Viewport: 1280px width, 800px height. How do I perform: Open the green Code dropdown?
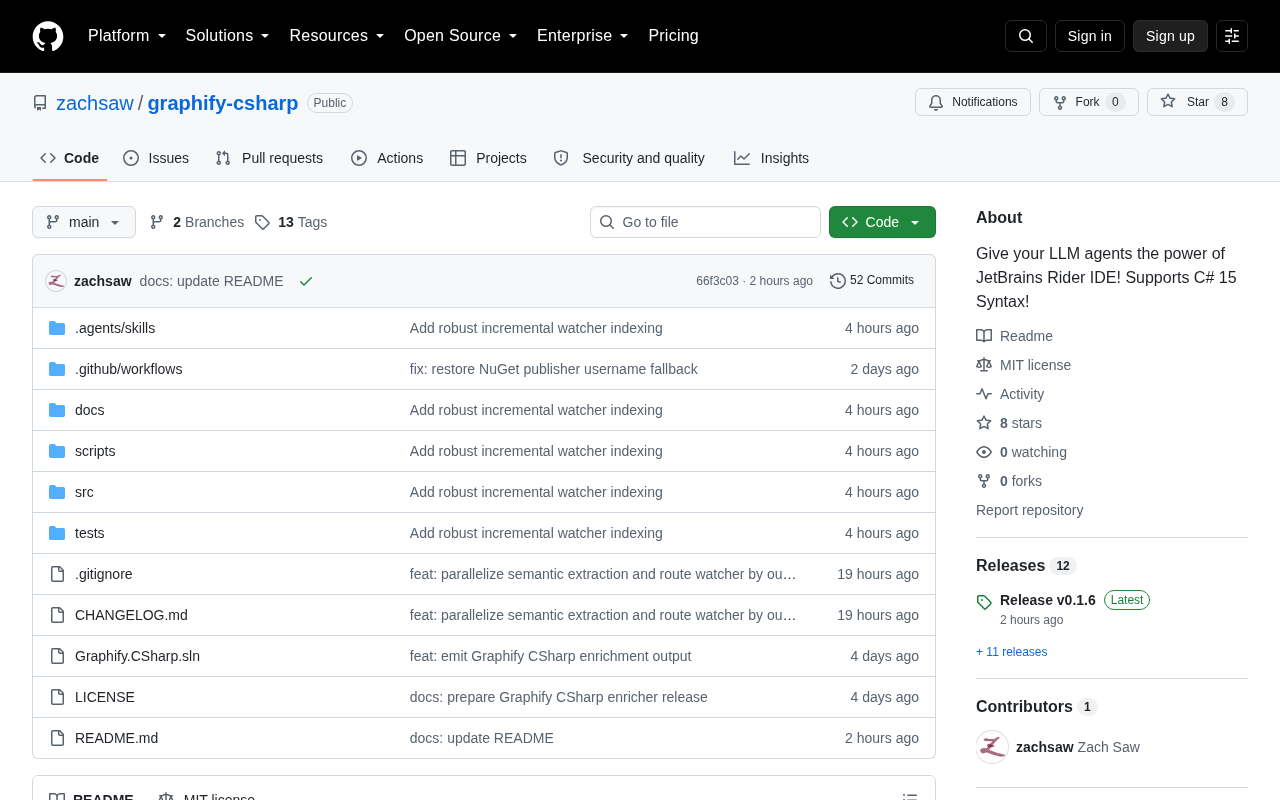(x=882, y=222)
